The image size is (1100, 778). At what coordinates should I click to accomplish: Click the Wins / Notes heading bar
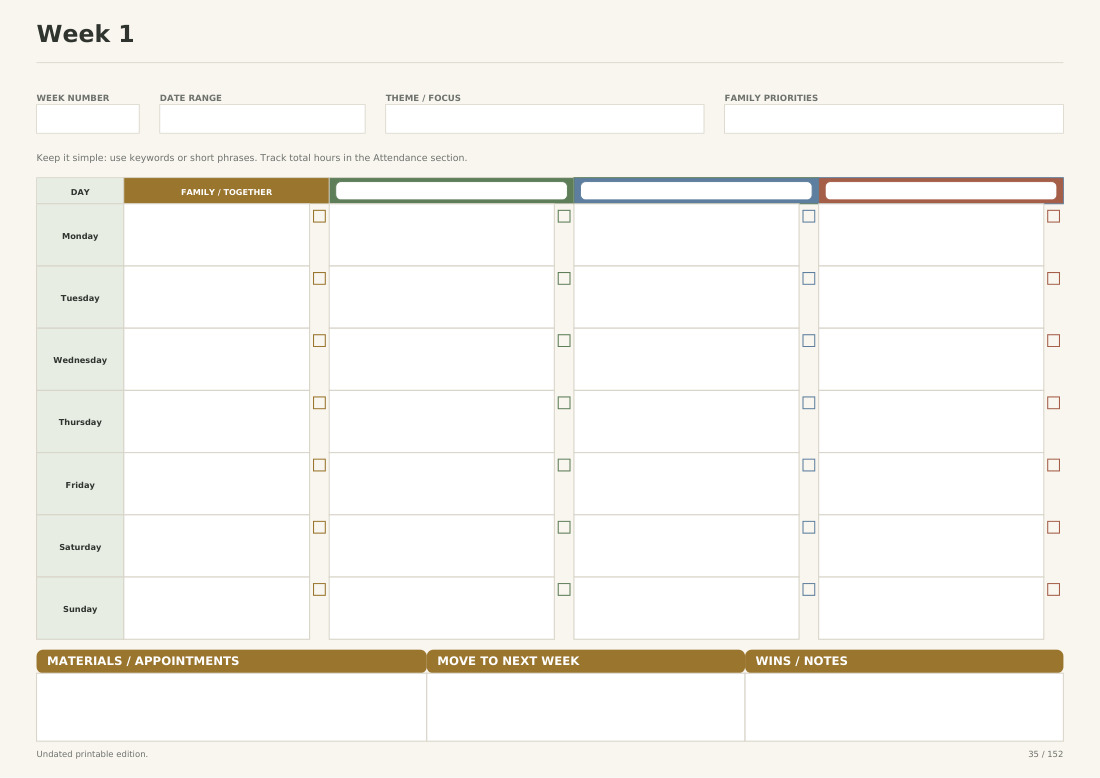click(x=904, y=661)
